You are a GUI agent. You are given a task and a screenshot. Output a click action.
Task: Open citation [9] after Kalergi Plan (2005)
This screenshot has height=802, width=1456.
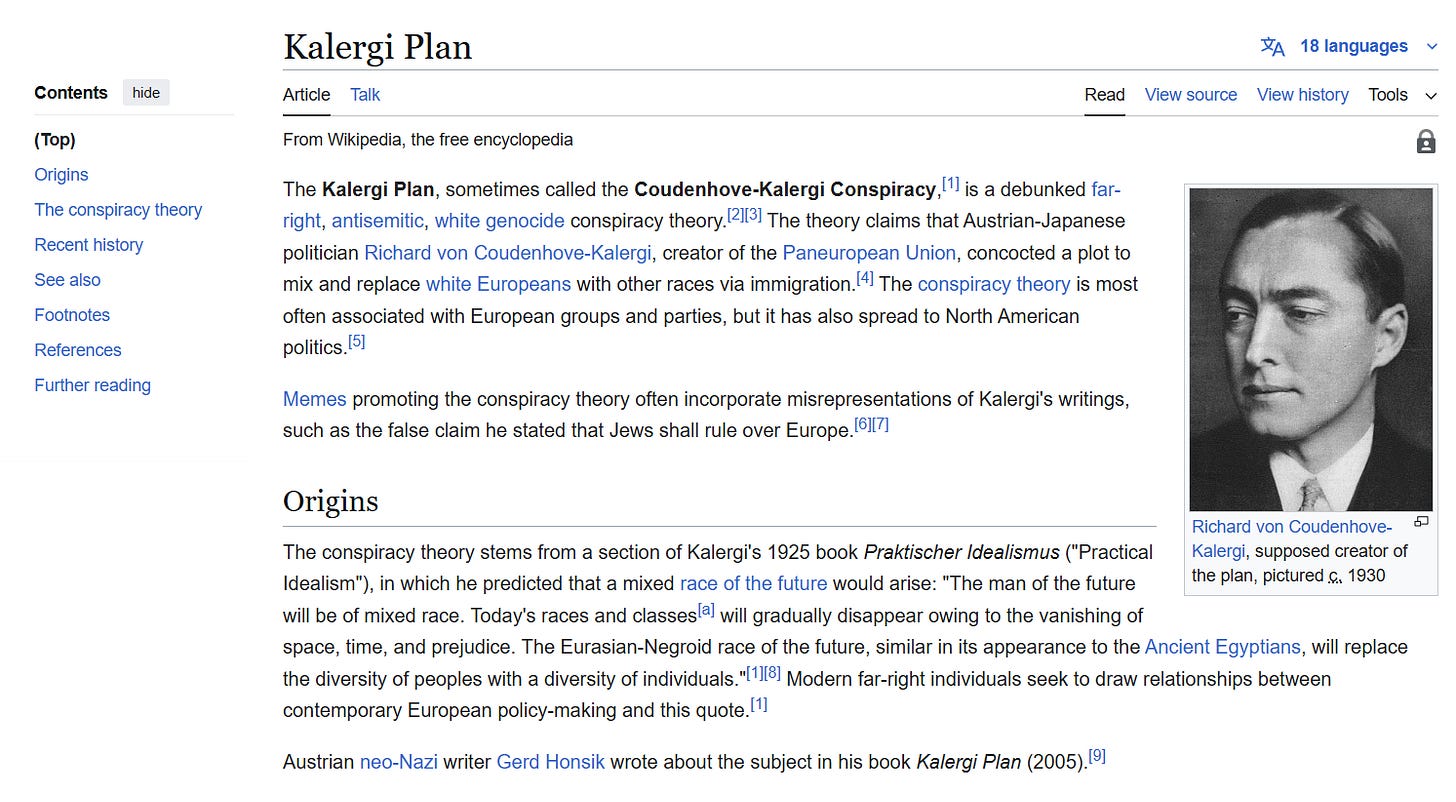coord(1097,756)
